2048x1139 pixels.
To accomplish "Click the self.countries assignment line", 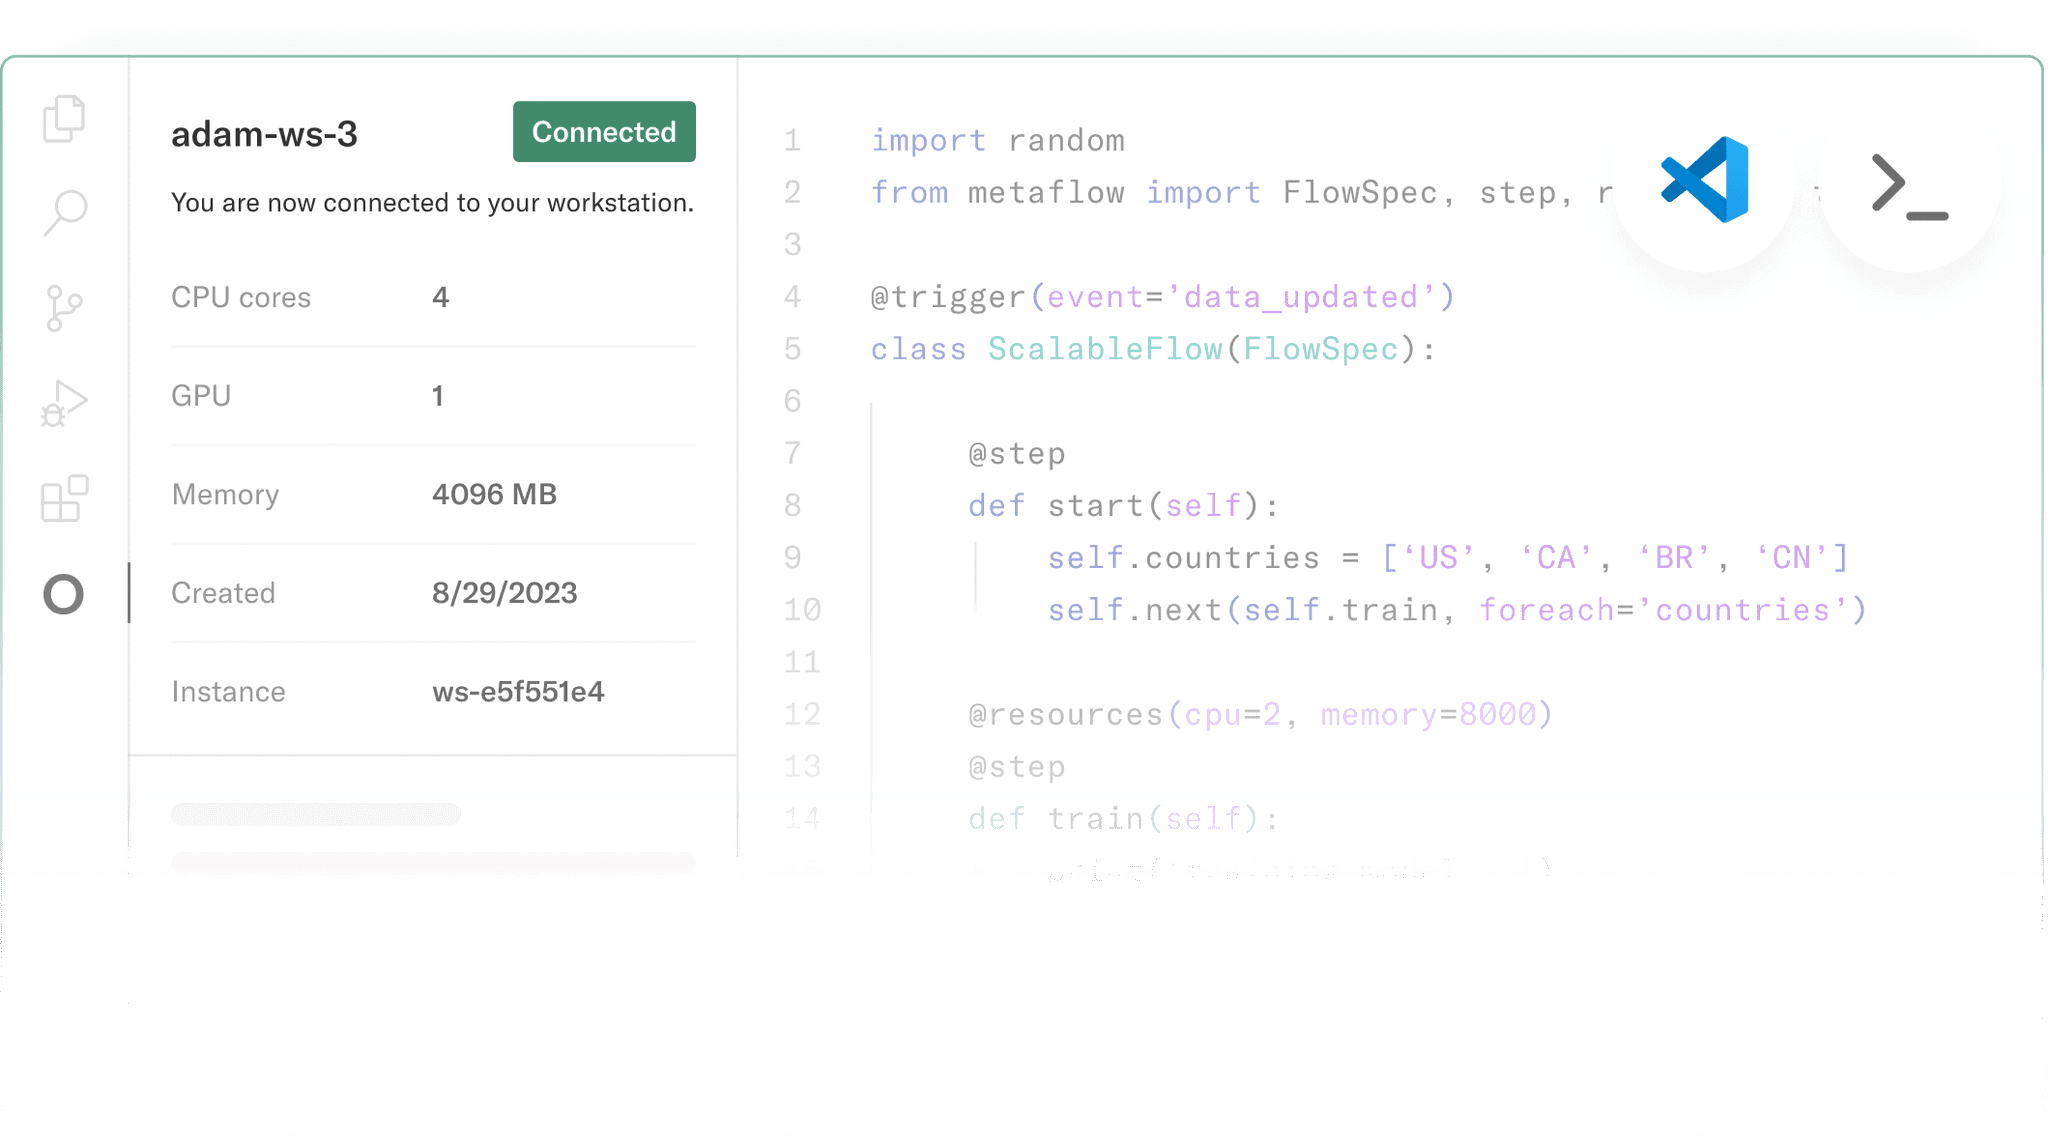I will coord(1446,558).
